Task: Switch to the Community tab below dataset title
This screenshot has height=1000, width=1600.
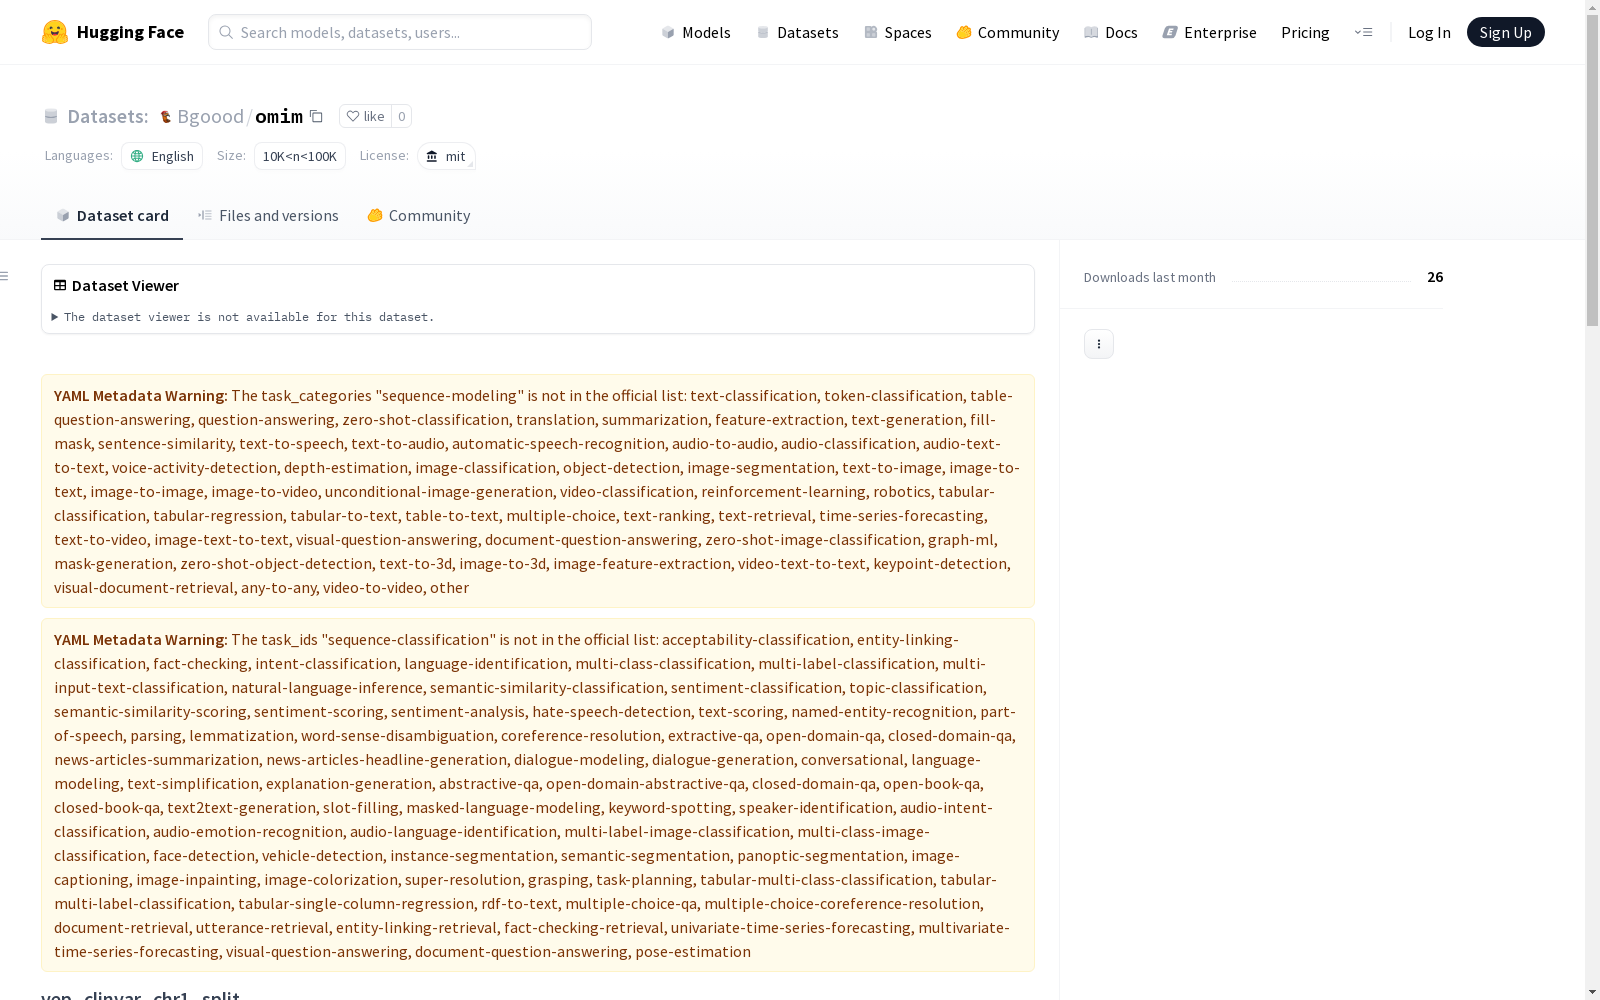Action: [x=419, y=215]
